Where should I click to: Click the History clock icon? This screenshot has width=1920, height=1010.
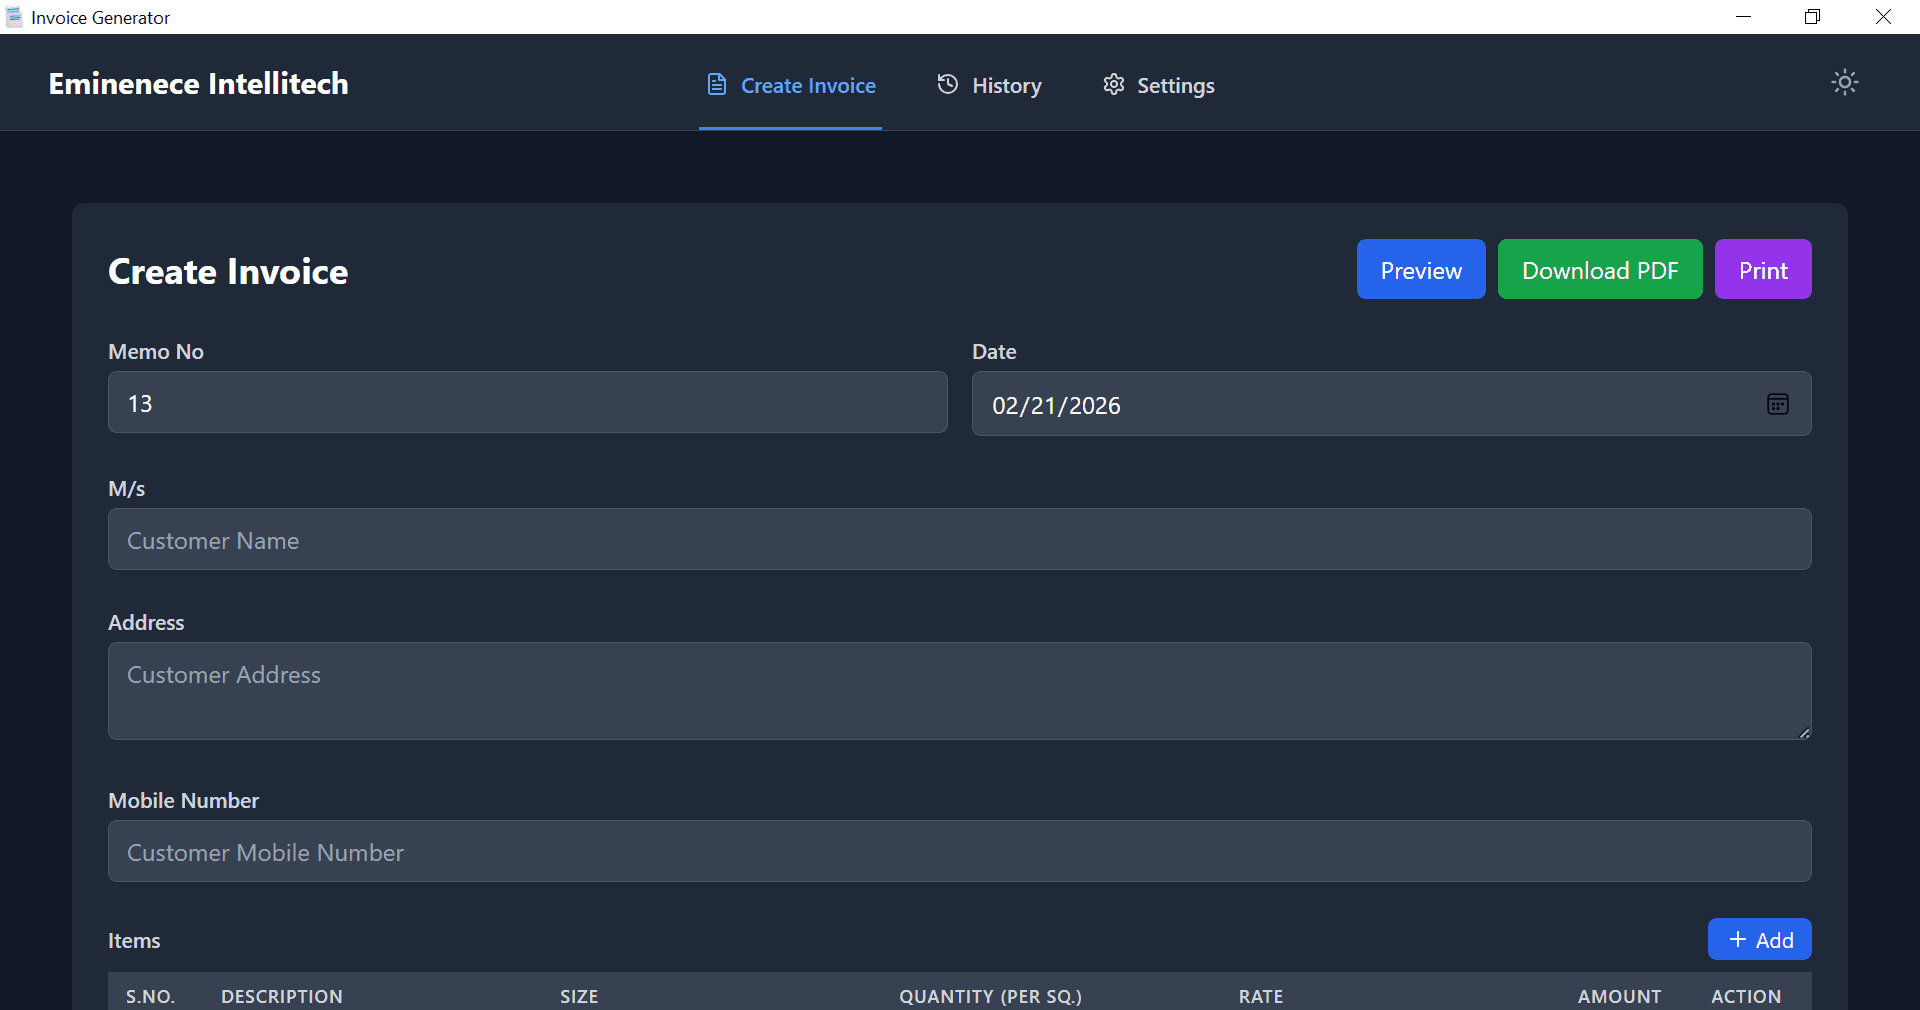pos(947,85)
